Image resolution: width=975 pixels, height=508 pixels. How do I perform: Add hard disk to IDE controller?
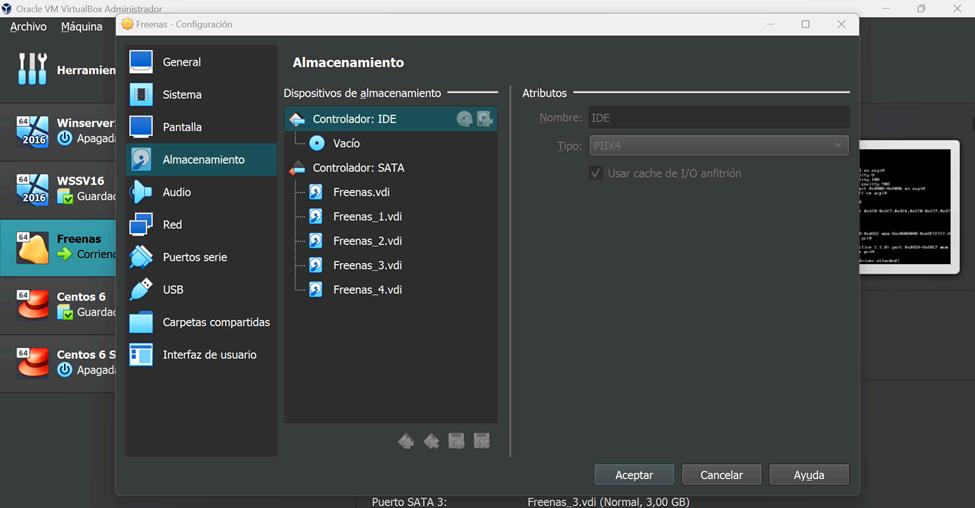coord(484,119)
